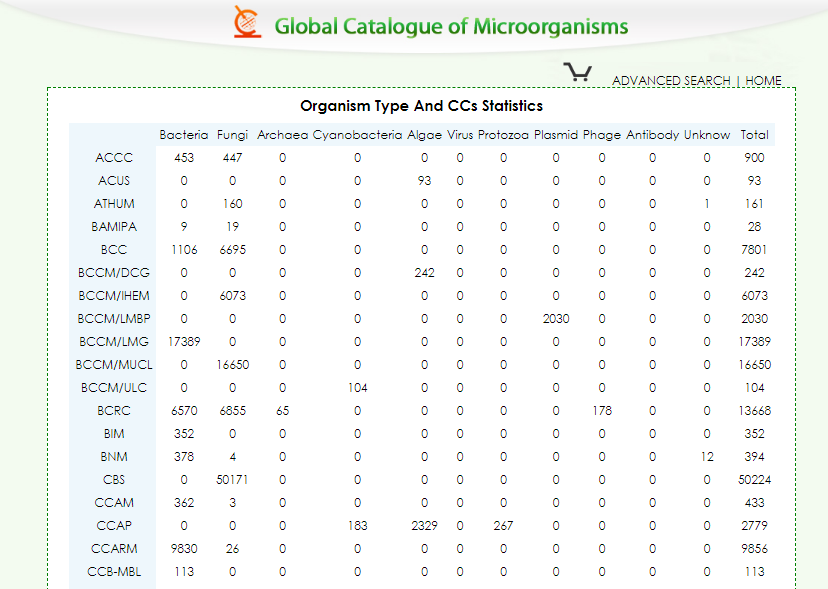The height and width of the screenshot is (589, 828).
Task: Select the Phage column header
Action: click(x=602, y=135)
